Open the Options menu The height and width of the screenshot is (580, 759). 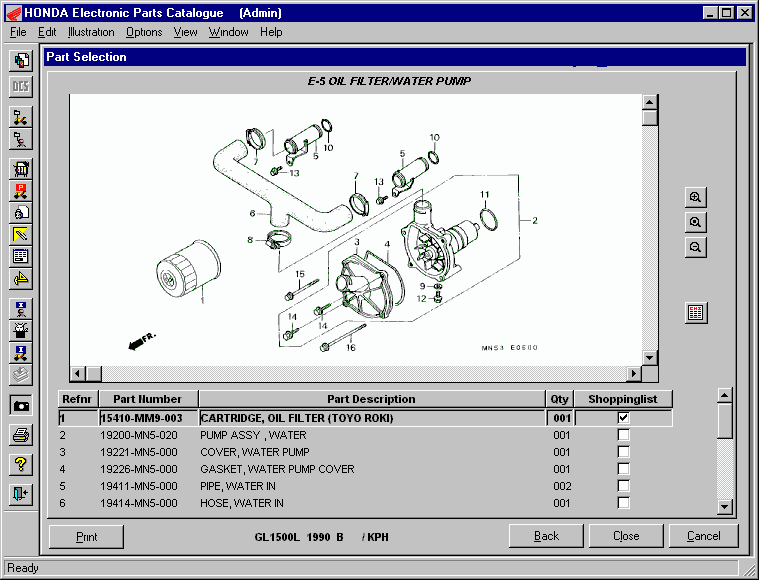[144, 32]
